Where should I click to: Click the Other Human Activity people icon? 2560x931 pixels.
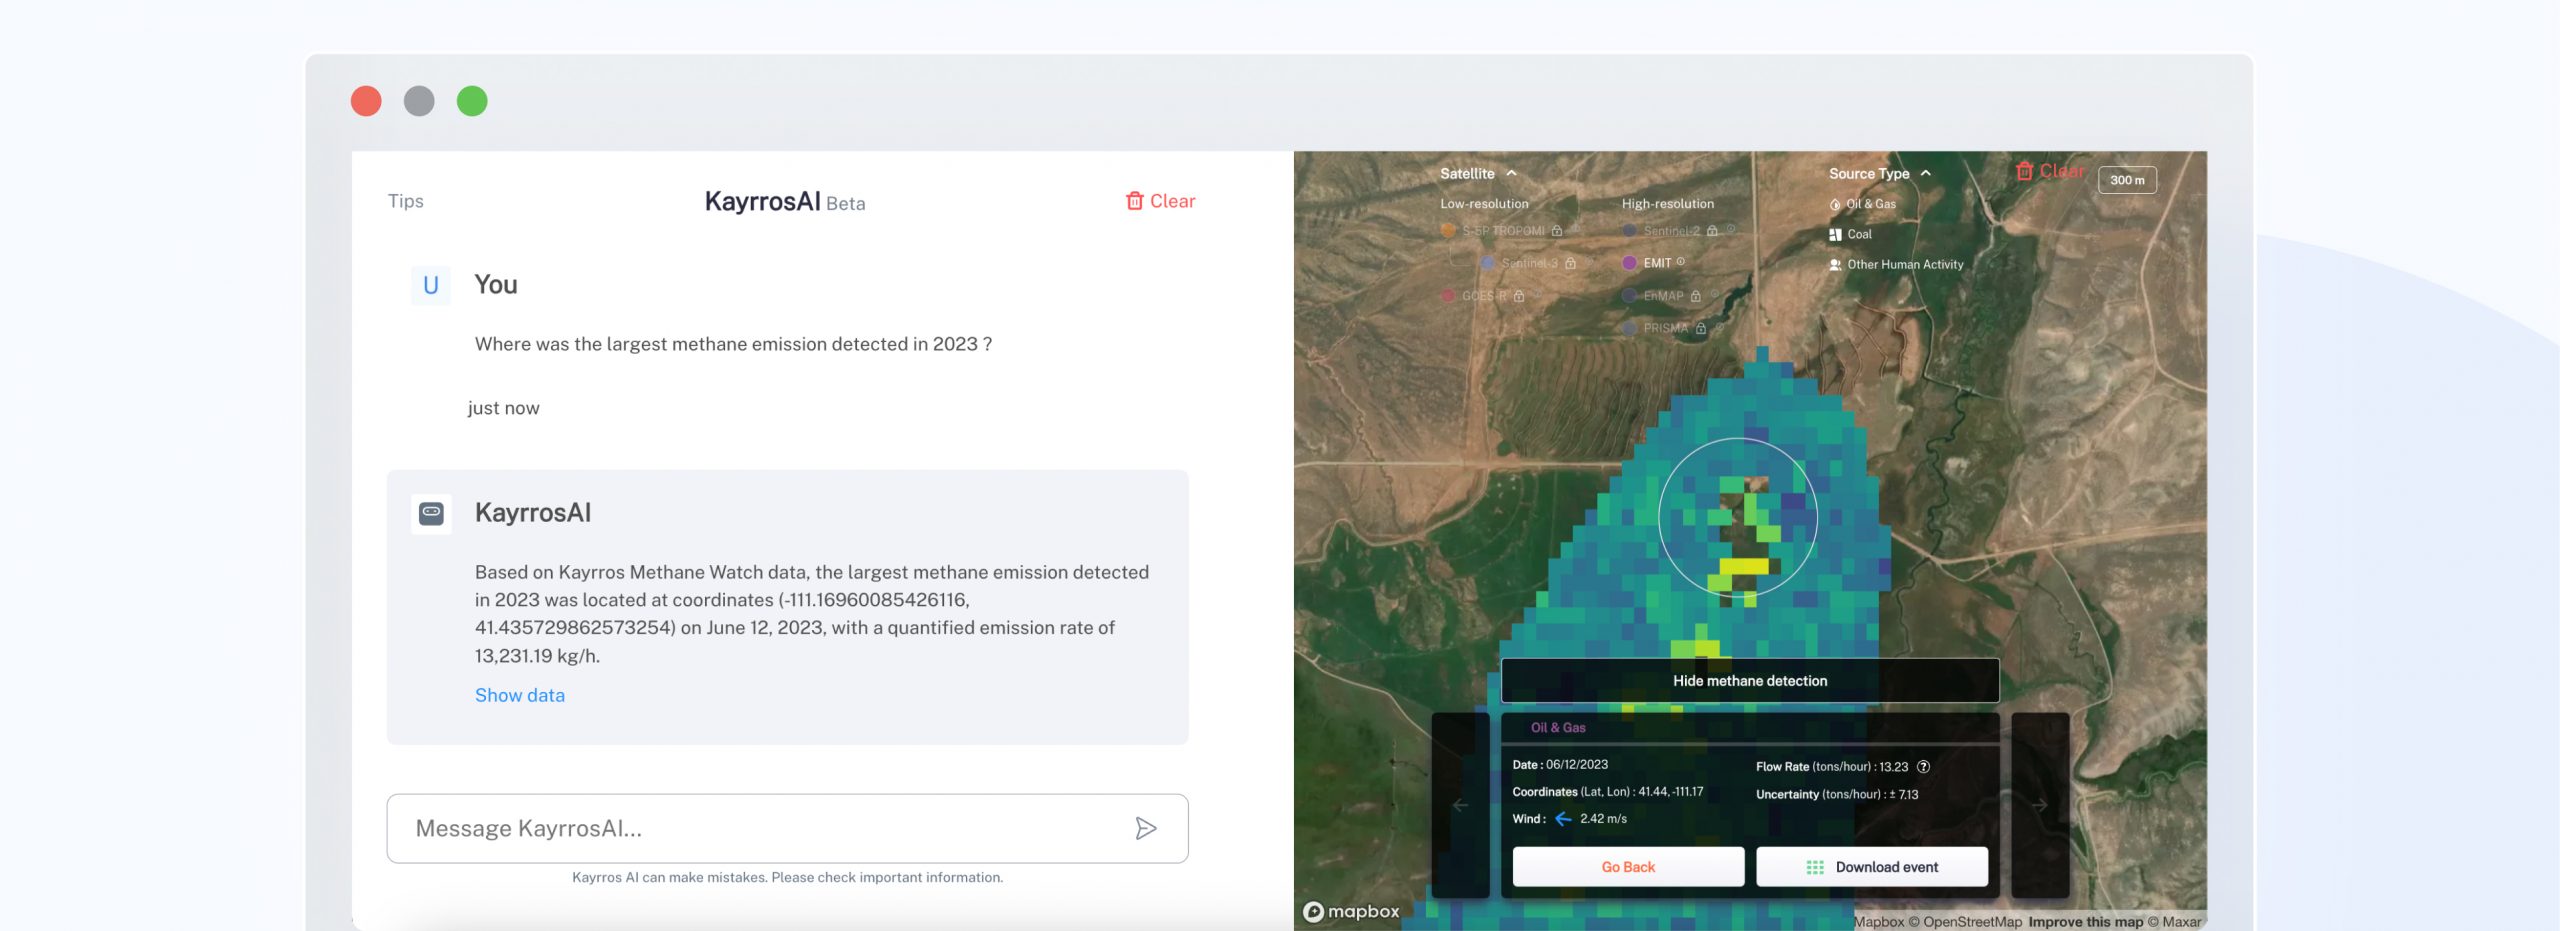pos(1835,265)
